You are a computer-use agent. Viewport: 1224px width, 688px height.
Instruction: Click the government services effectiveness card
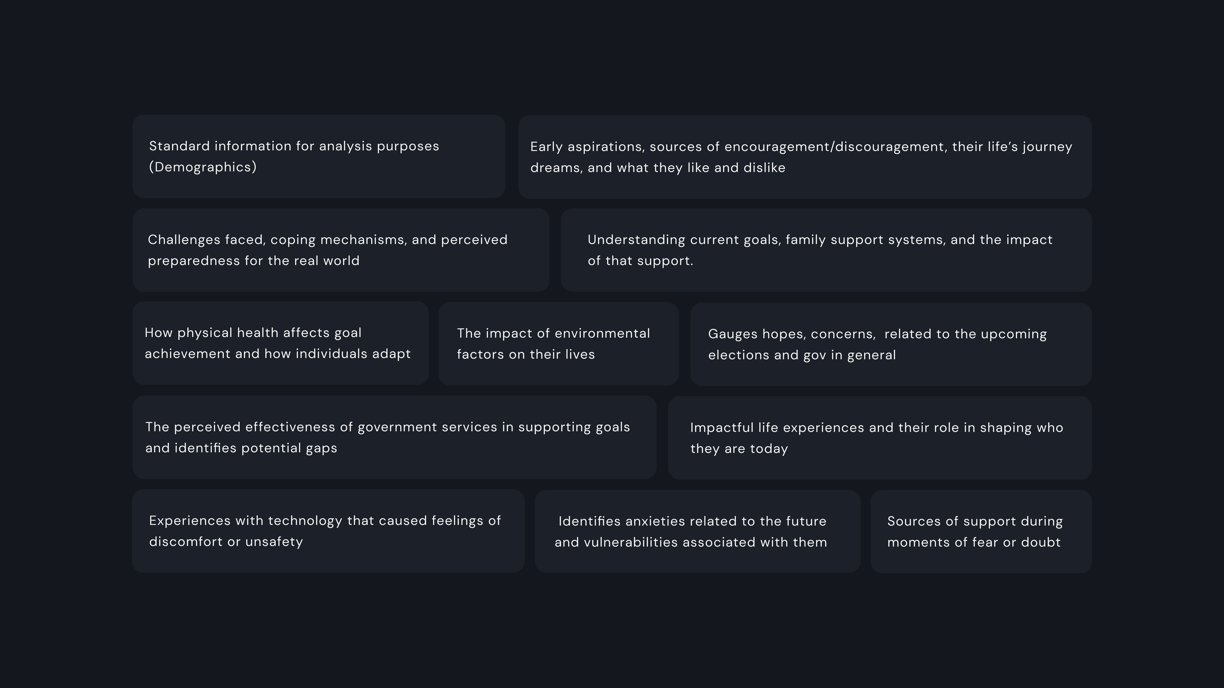point(394,437)
